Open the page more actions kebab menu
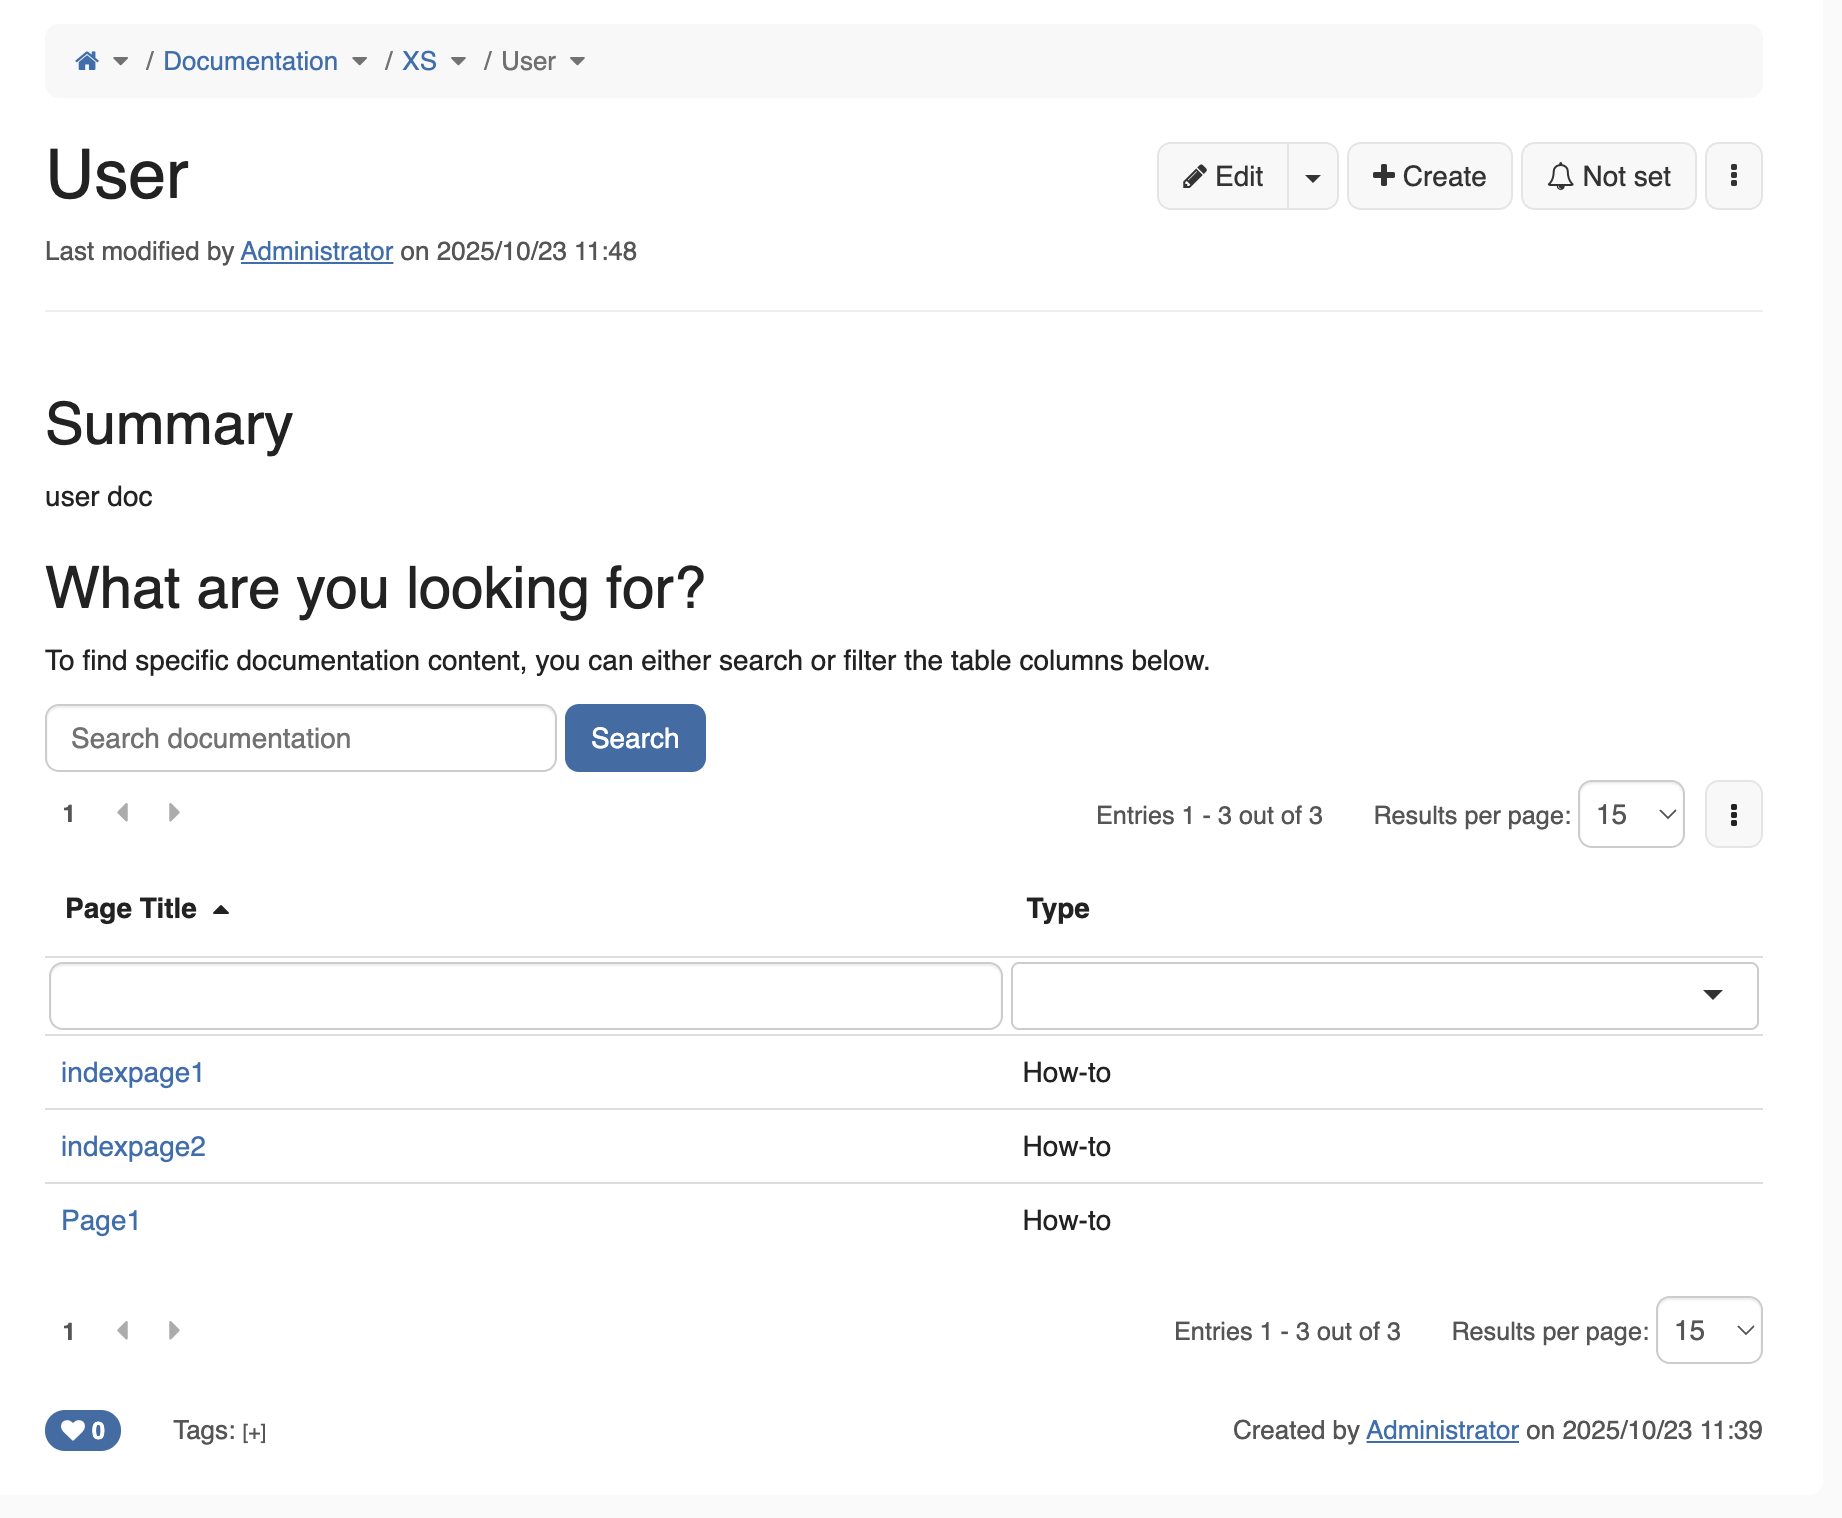 1733,176
